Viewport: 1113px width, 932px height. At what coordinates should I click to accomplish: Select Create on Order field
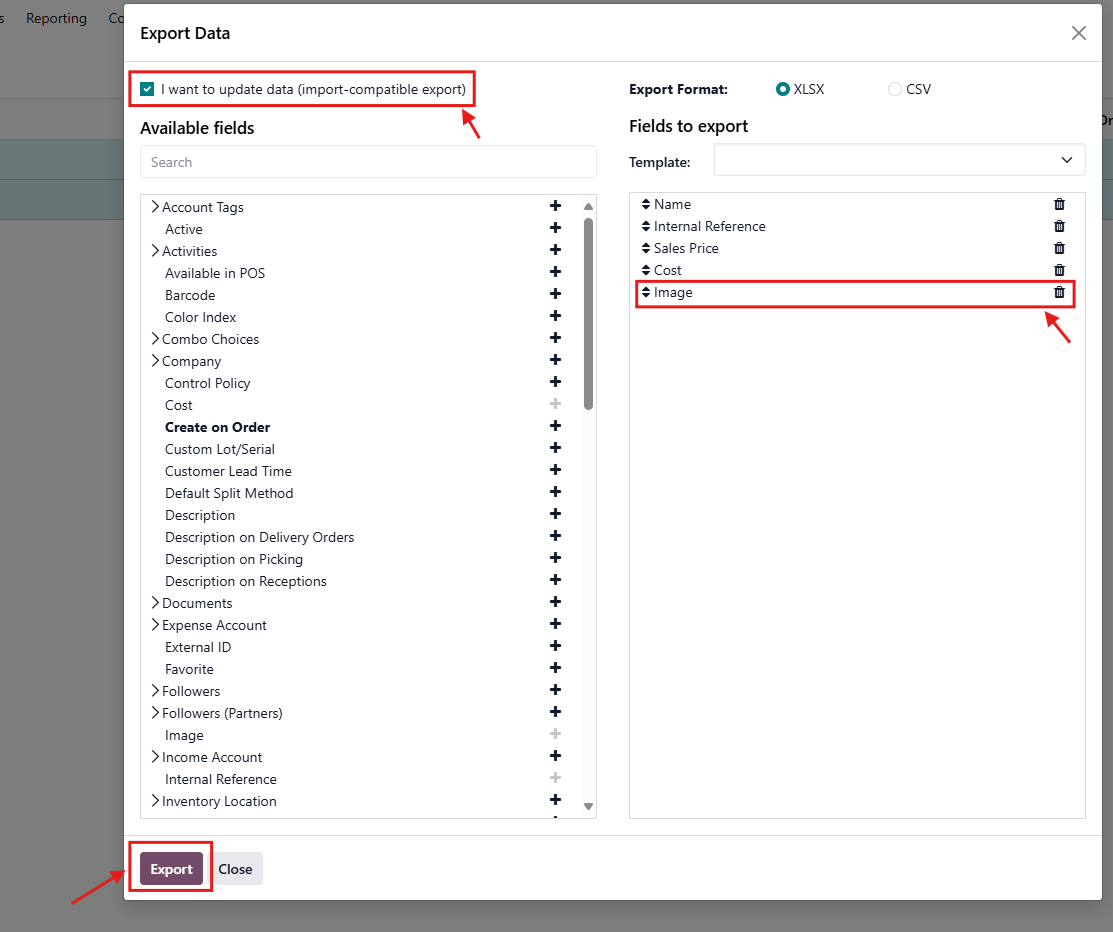[217, 427]
